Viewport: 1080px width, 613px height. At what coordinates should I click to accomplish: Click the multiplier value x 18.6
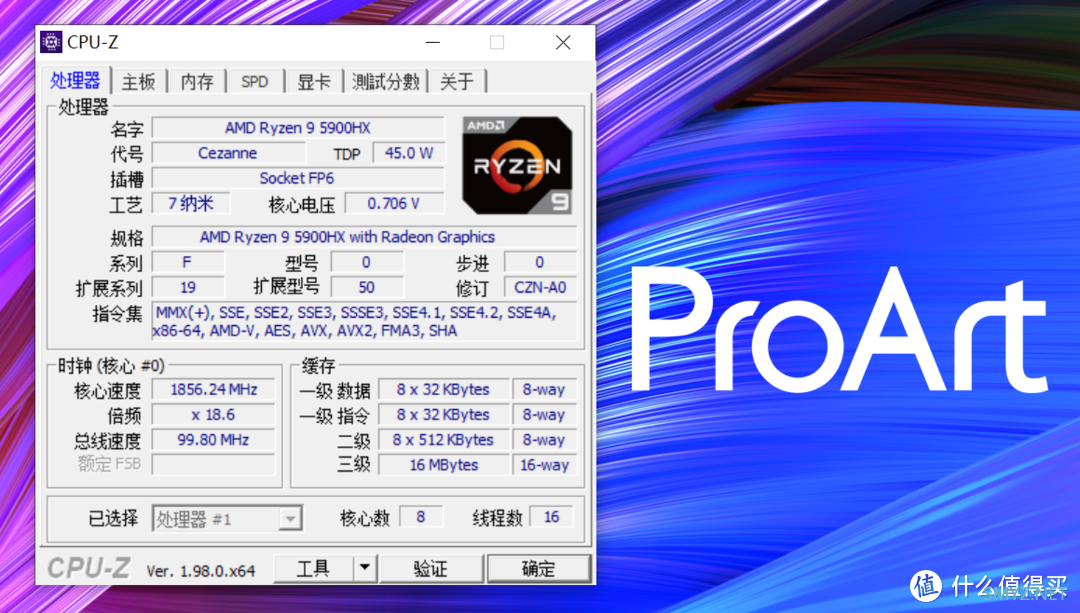[214, 415]
